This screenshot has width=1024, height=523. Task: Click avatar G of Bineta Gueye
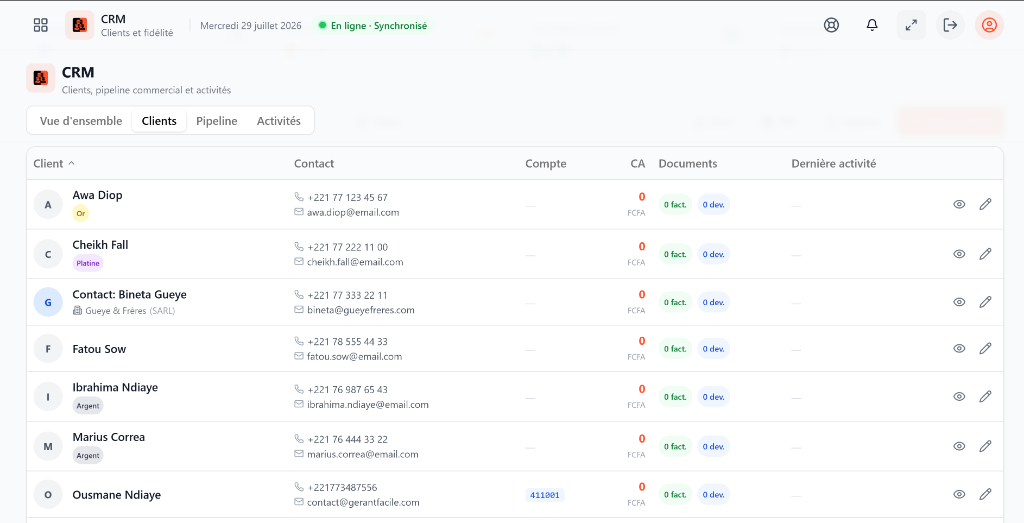(48, 302)
